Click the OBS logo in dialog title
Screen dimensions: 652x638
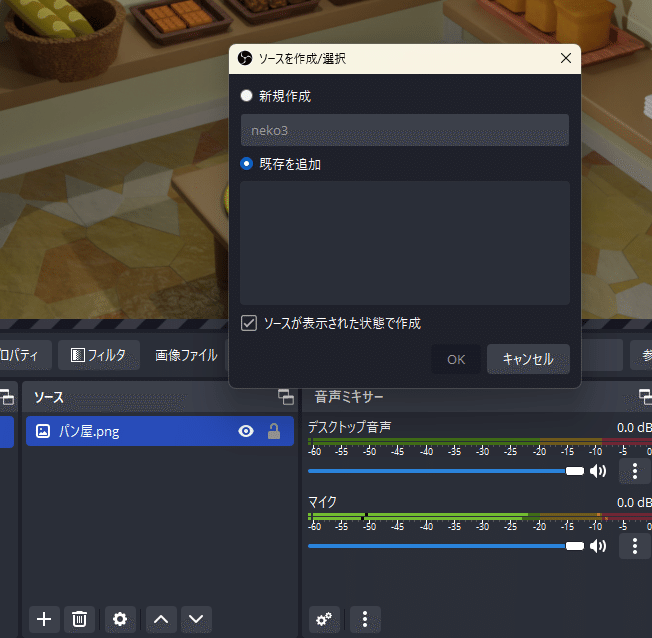tap(245, 58)
